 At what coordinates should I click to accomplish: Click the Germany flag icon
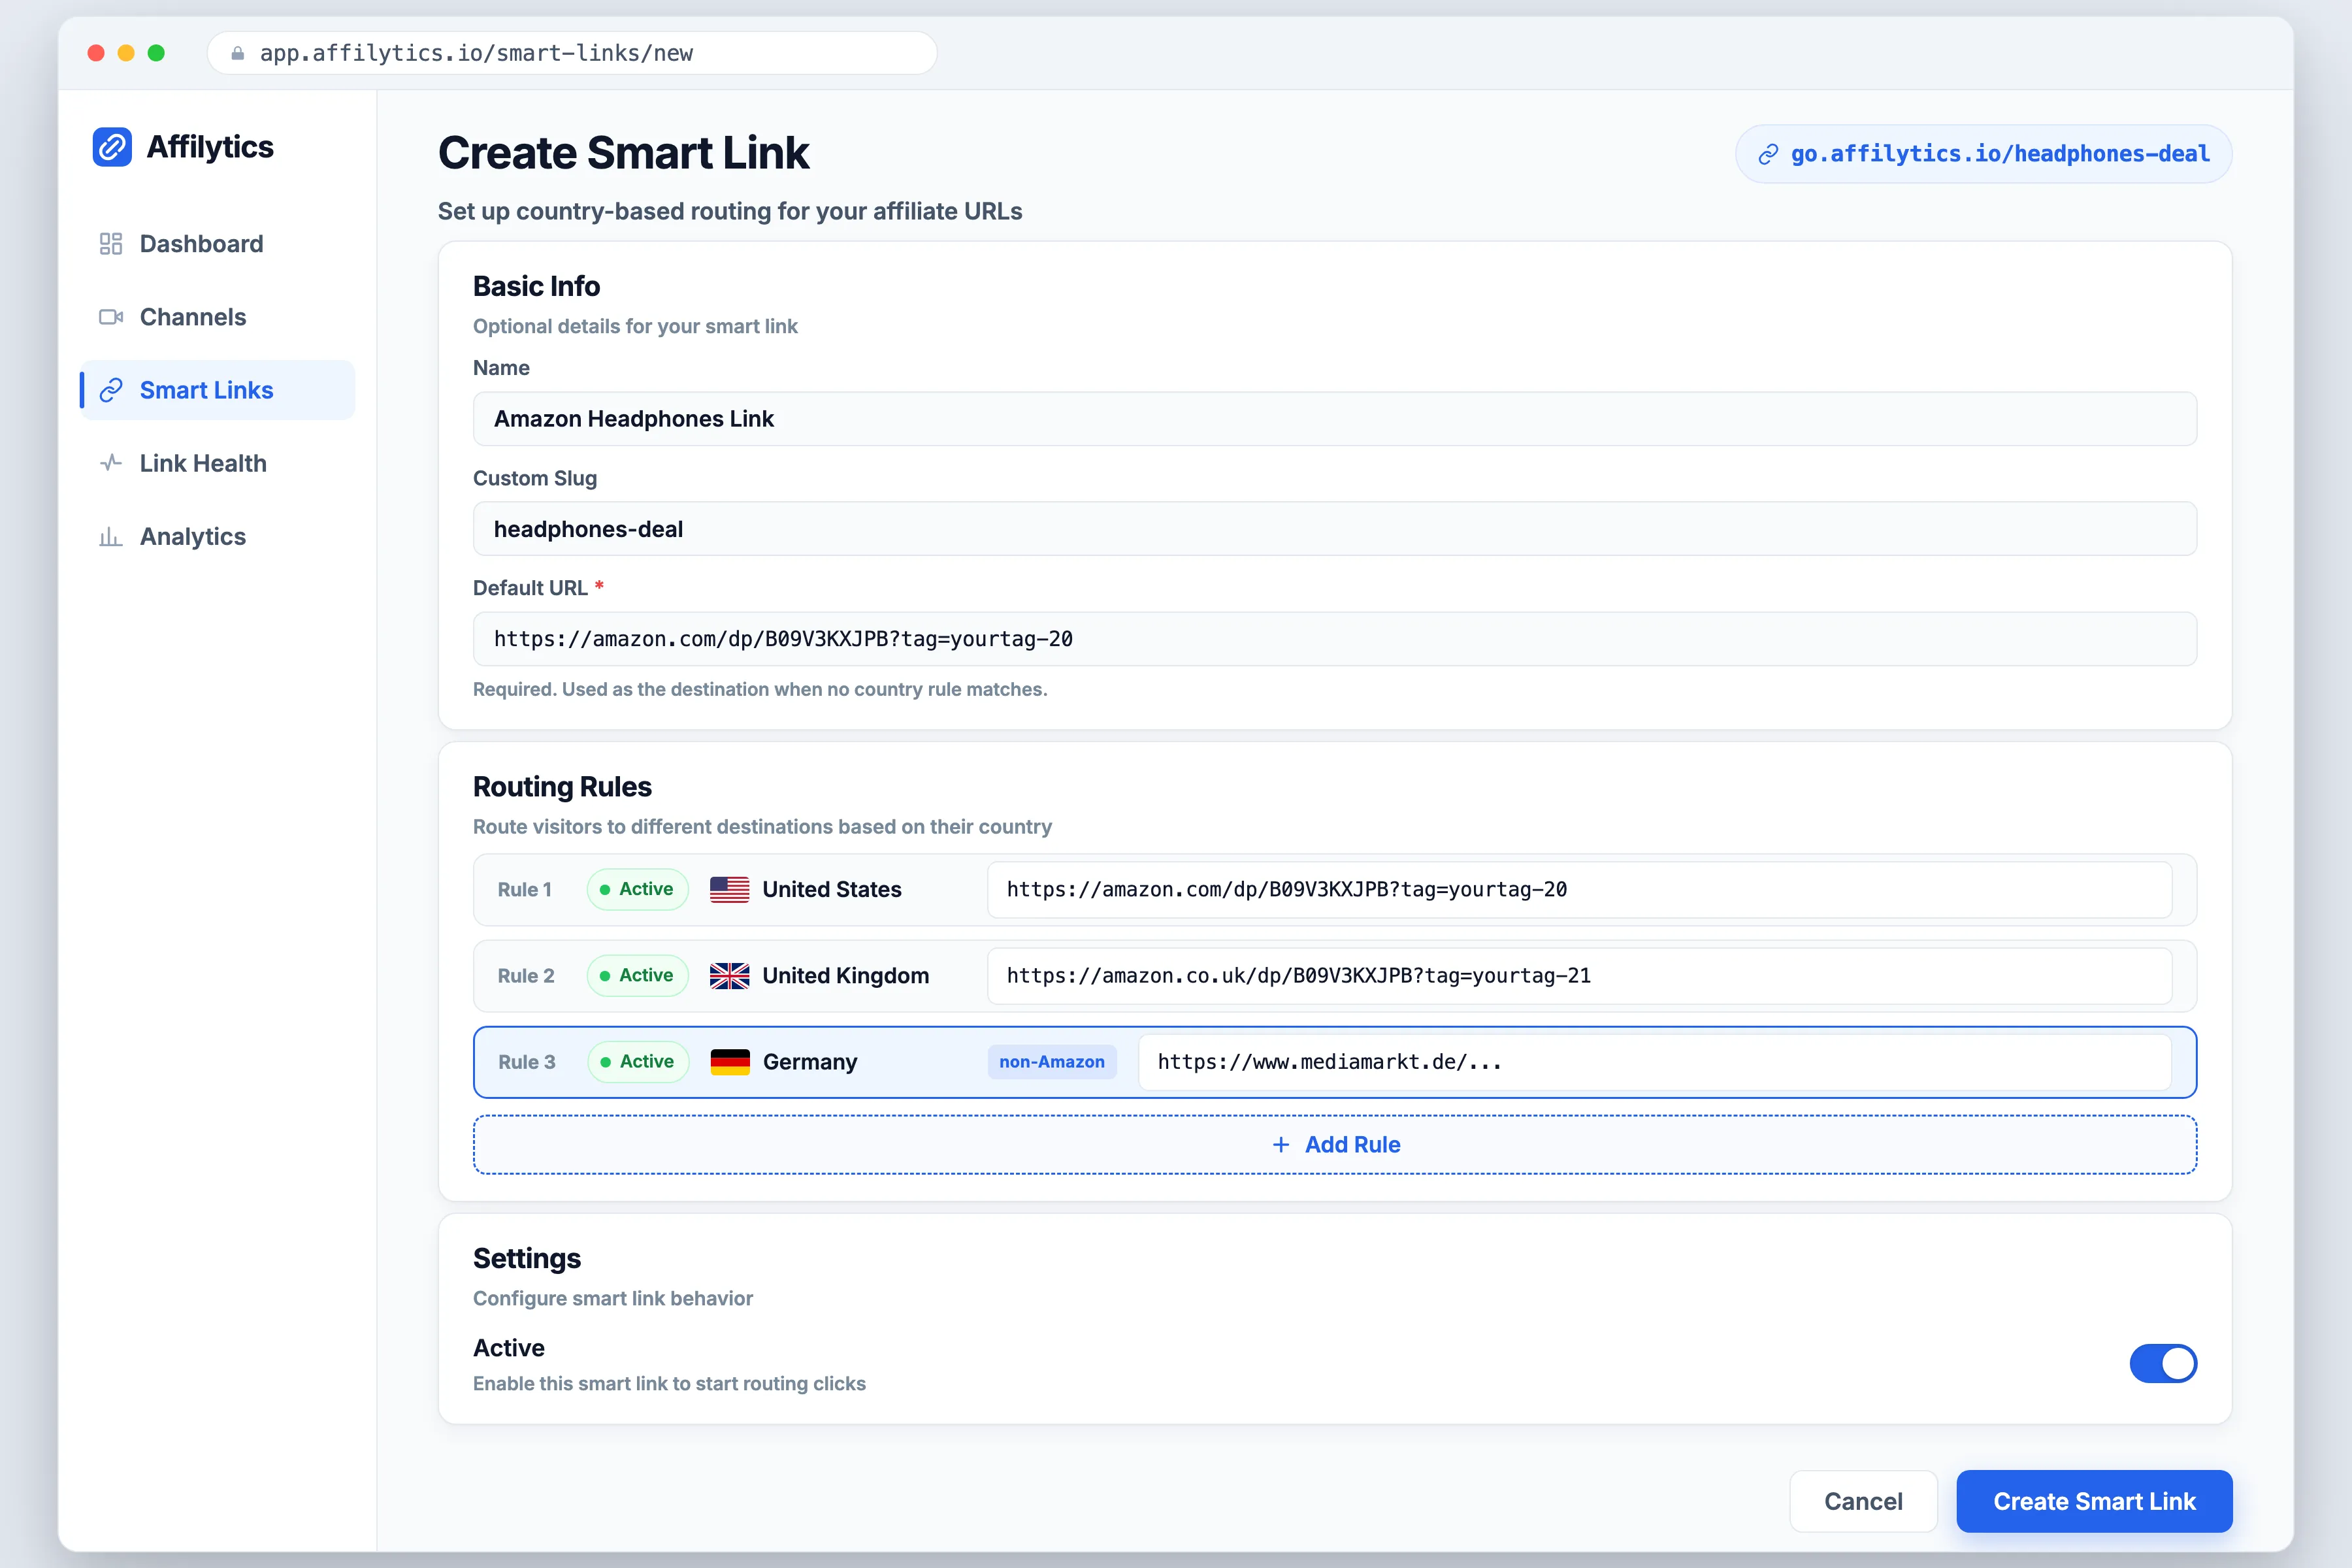730,1062
